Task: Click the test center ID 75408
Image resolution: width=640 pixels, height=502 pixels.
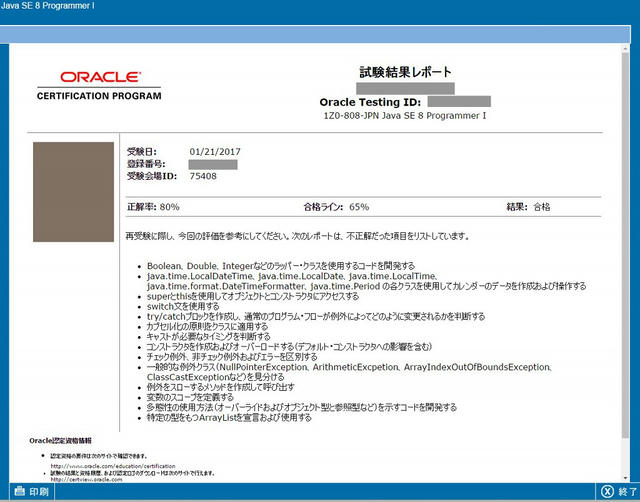Action: click(203, 176)
